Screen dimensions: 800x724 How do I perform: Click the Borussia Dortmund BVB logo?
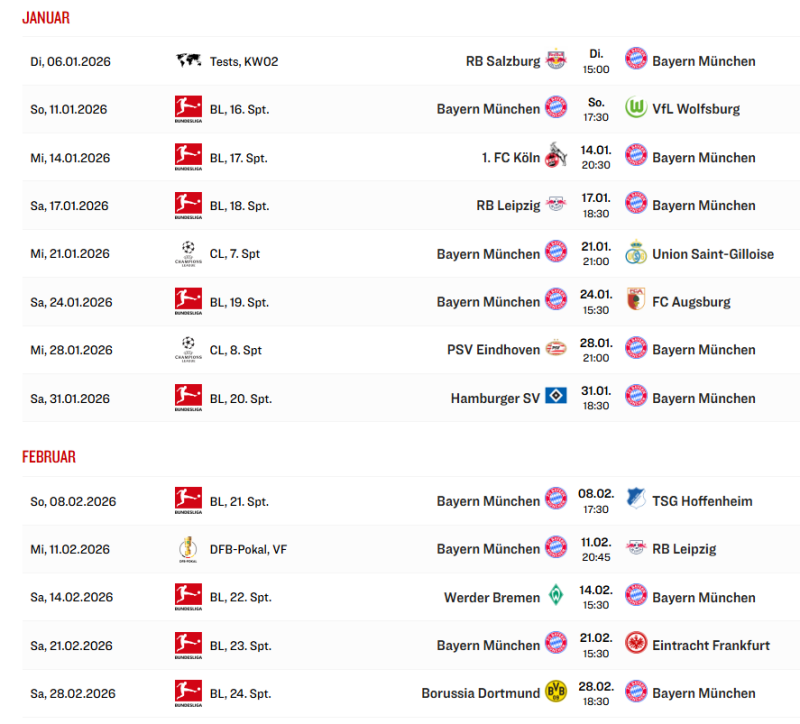[556, 693]
